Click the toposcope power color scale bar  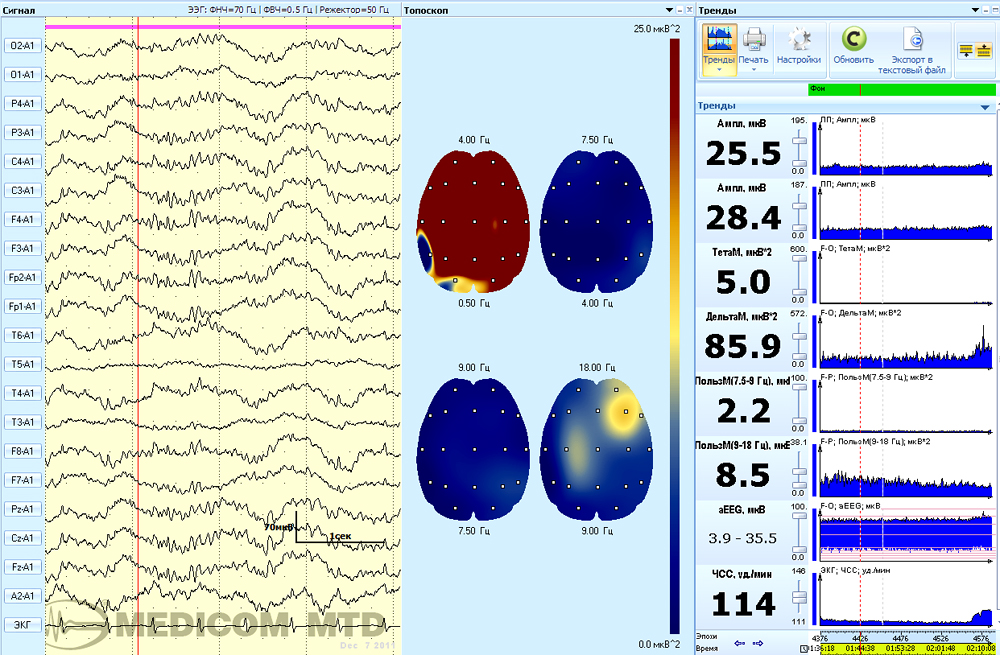coord(675,336)
